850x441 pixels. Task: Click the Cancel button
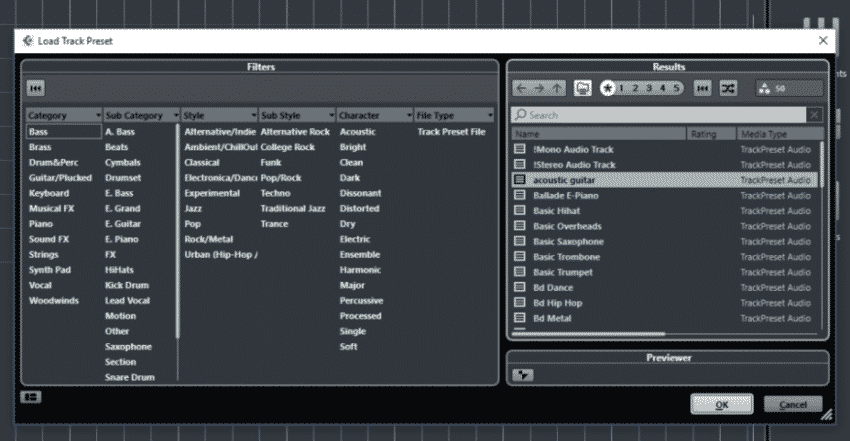pos(793,404)
